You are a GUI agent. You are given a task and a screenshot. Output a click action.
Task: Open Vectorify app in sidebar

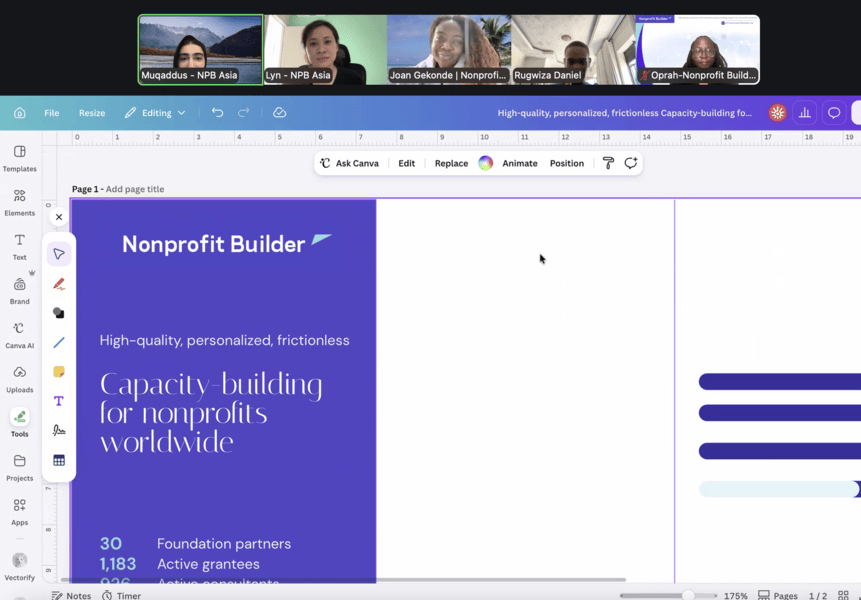click(20, 567)
